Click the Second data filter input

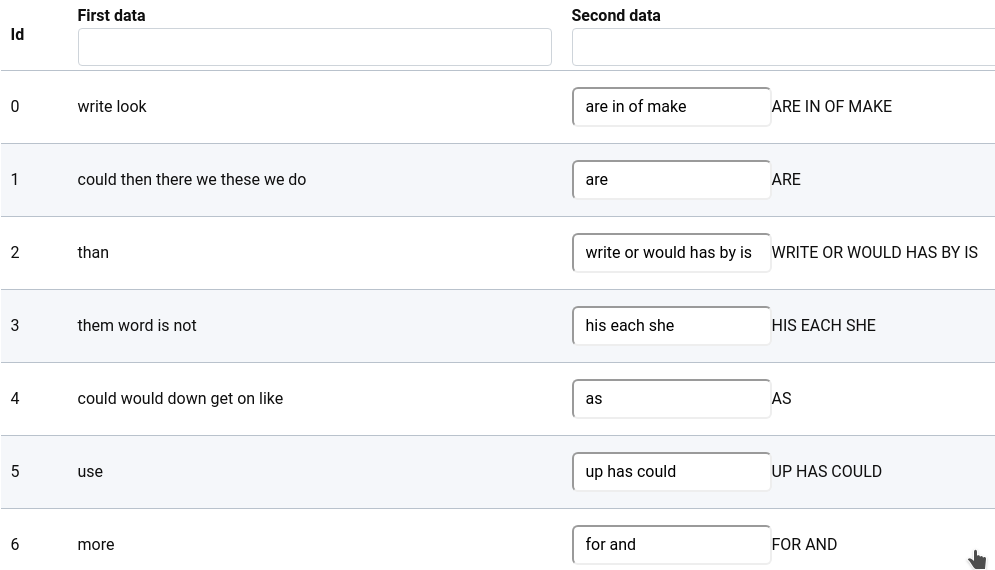click(783, 47)
